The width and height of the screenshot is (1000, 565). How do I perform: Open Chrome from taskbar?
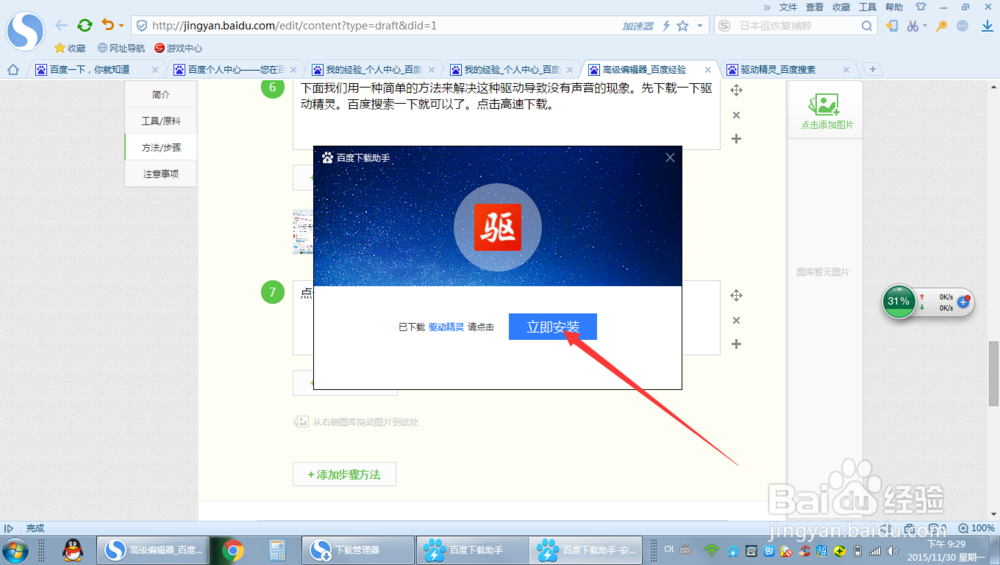point(233,550)
